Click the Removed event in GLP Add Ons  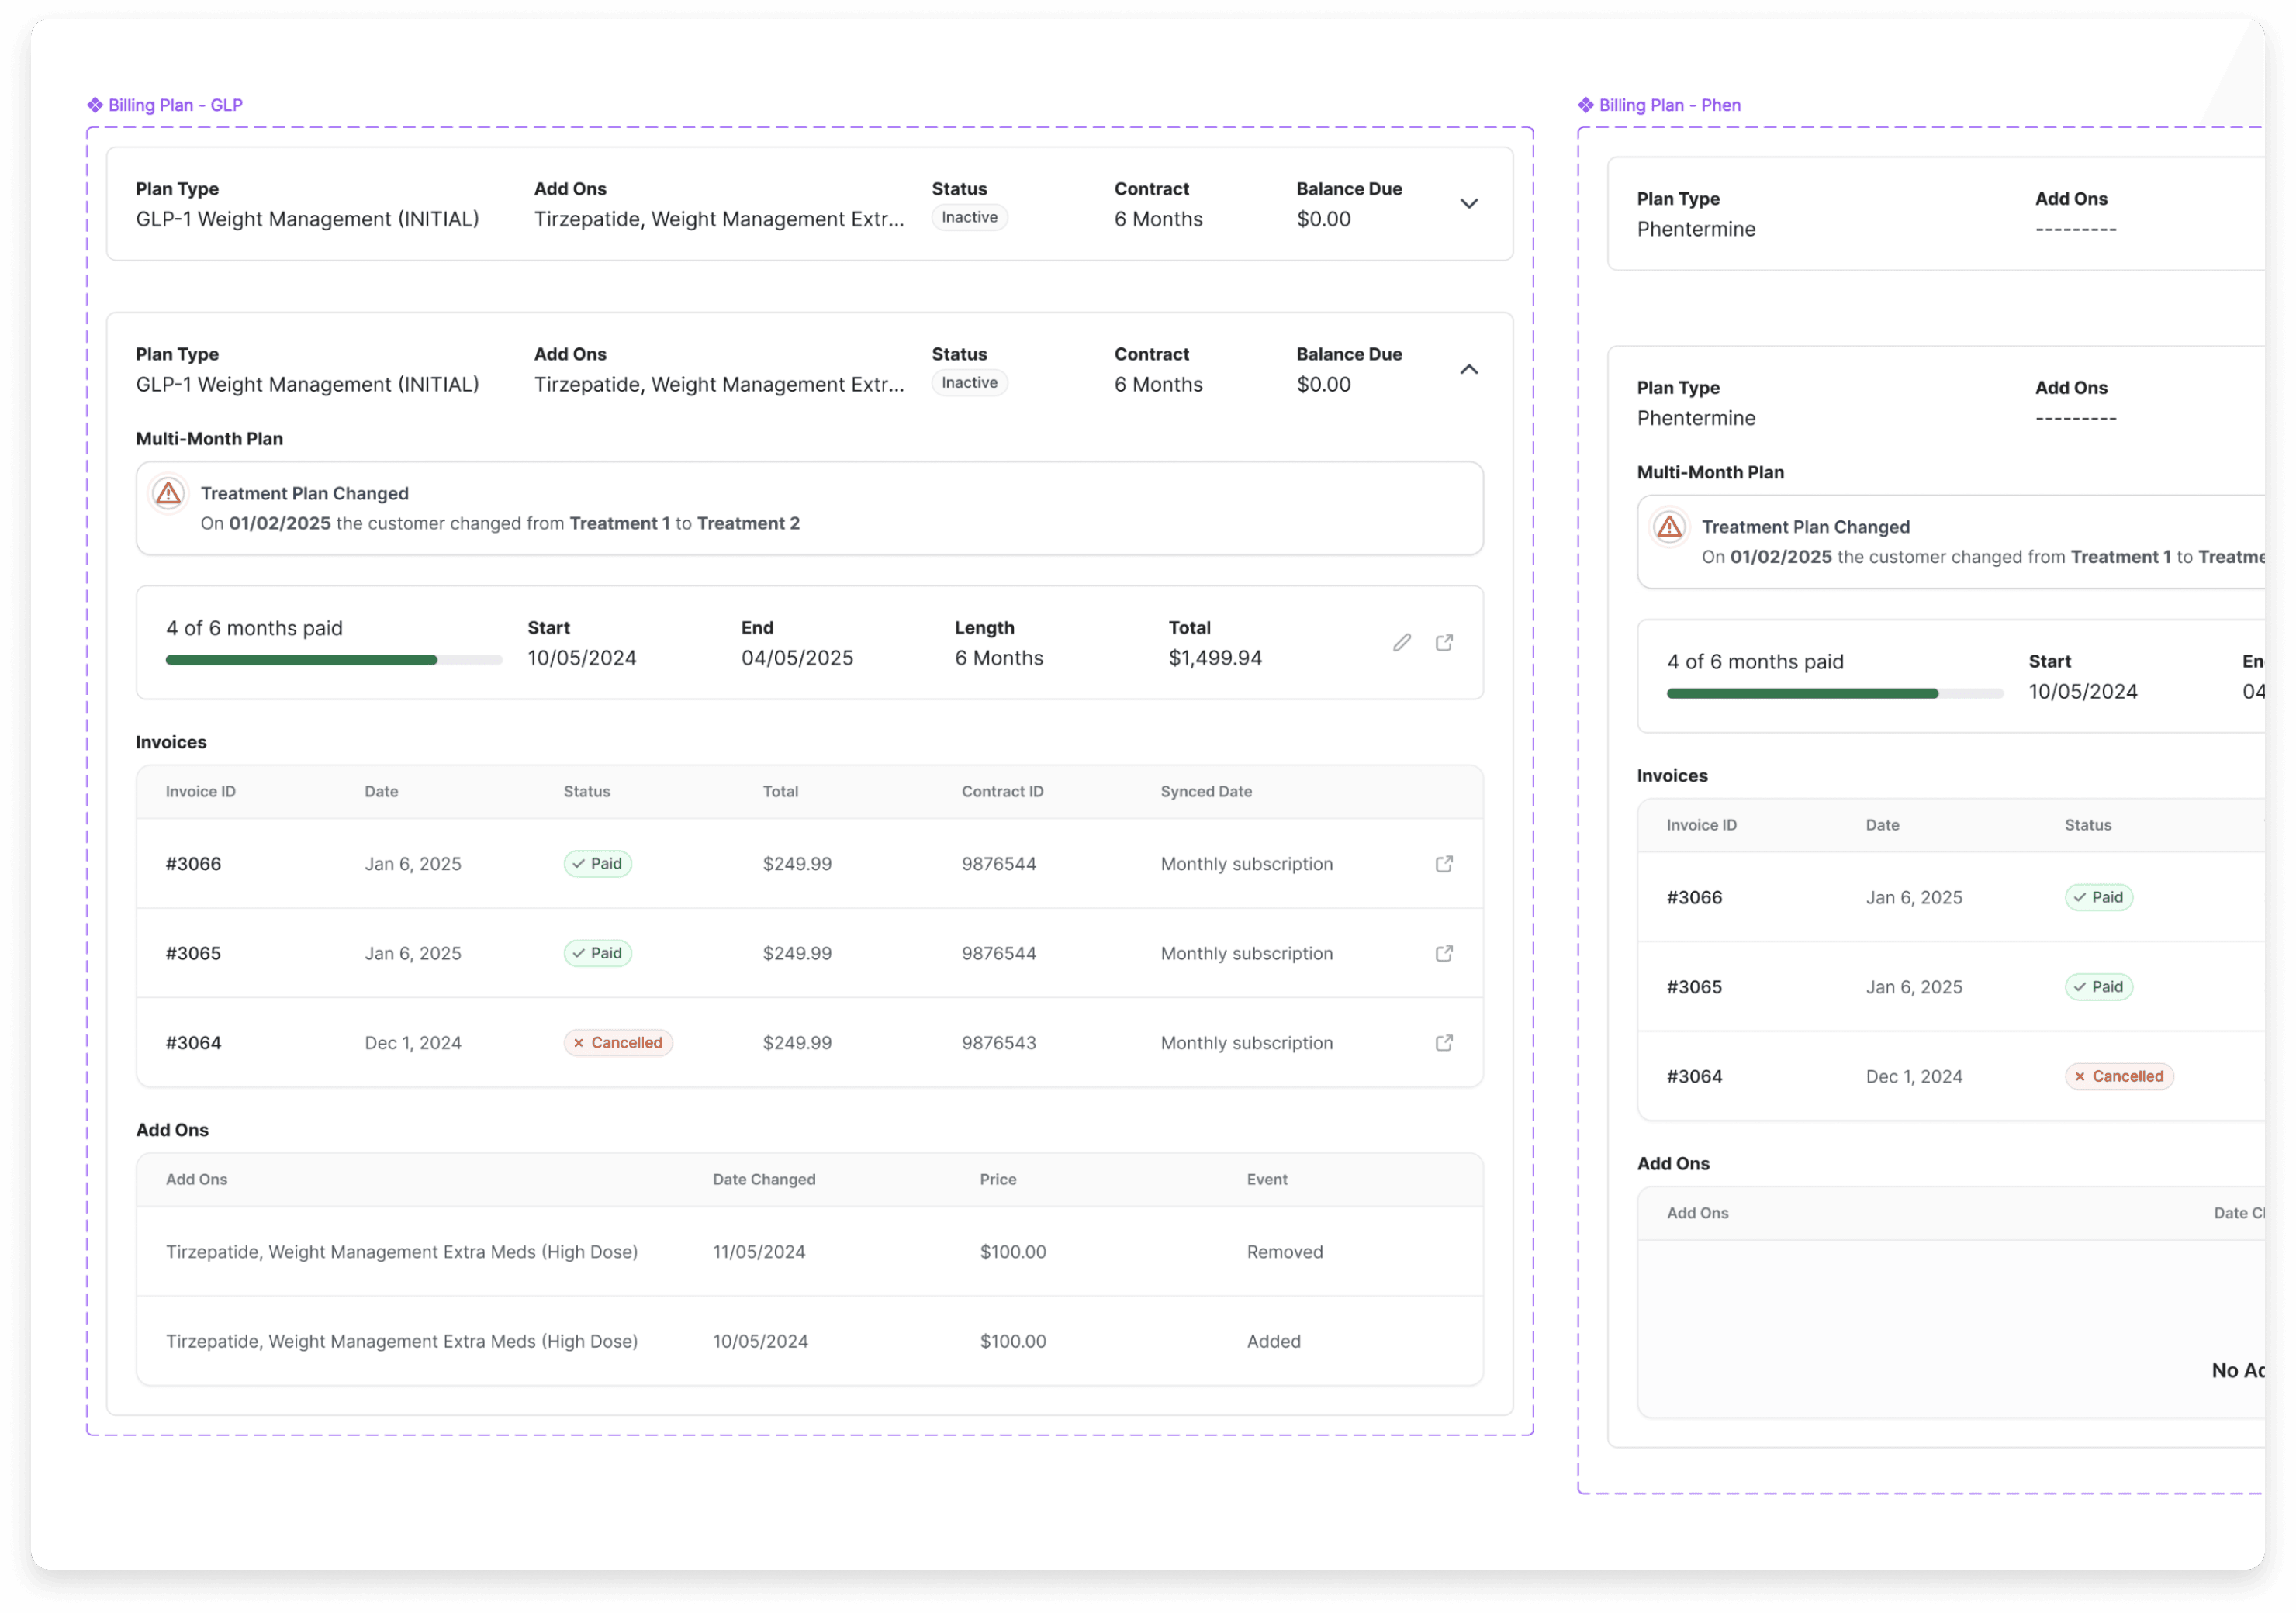[1285, 1252]
